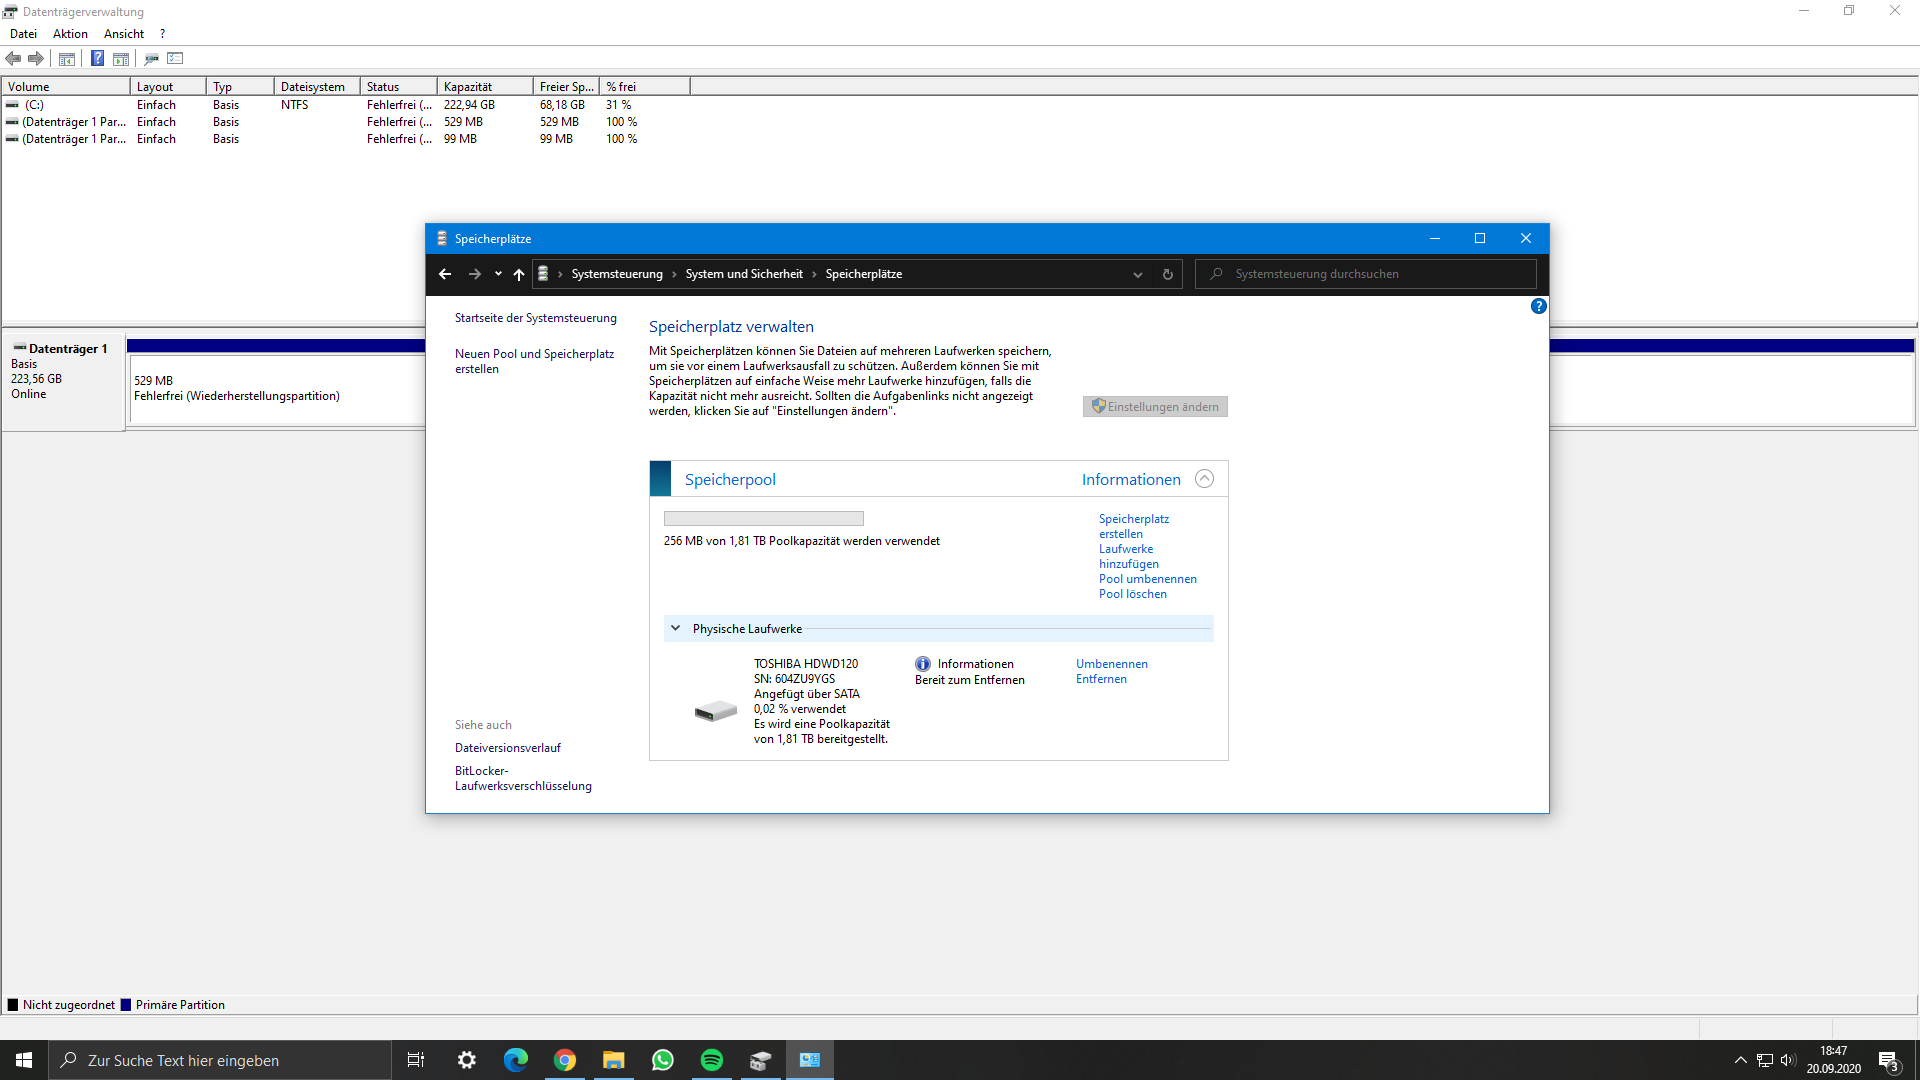Image resolution: width=1920 pixels, height=1080 pixels.
Task: Open the address bar history dropdown
Action: [x=1137, y=273]
